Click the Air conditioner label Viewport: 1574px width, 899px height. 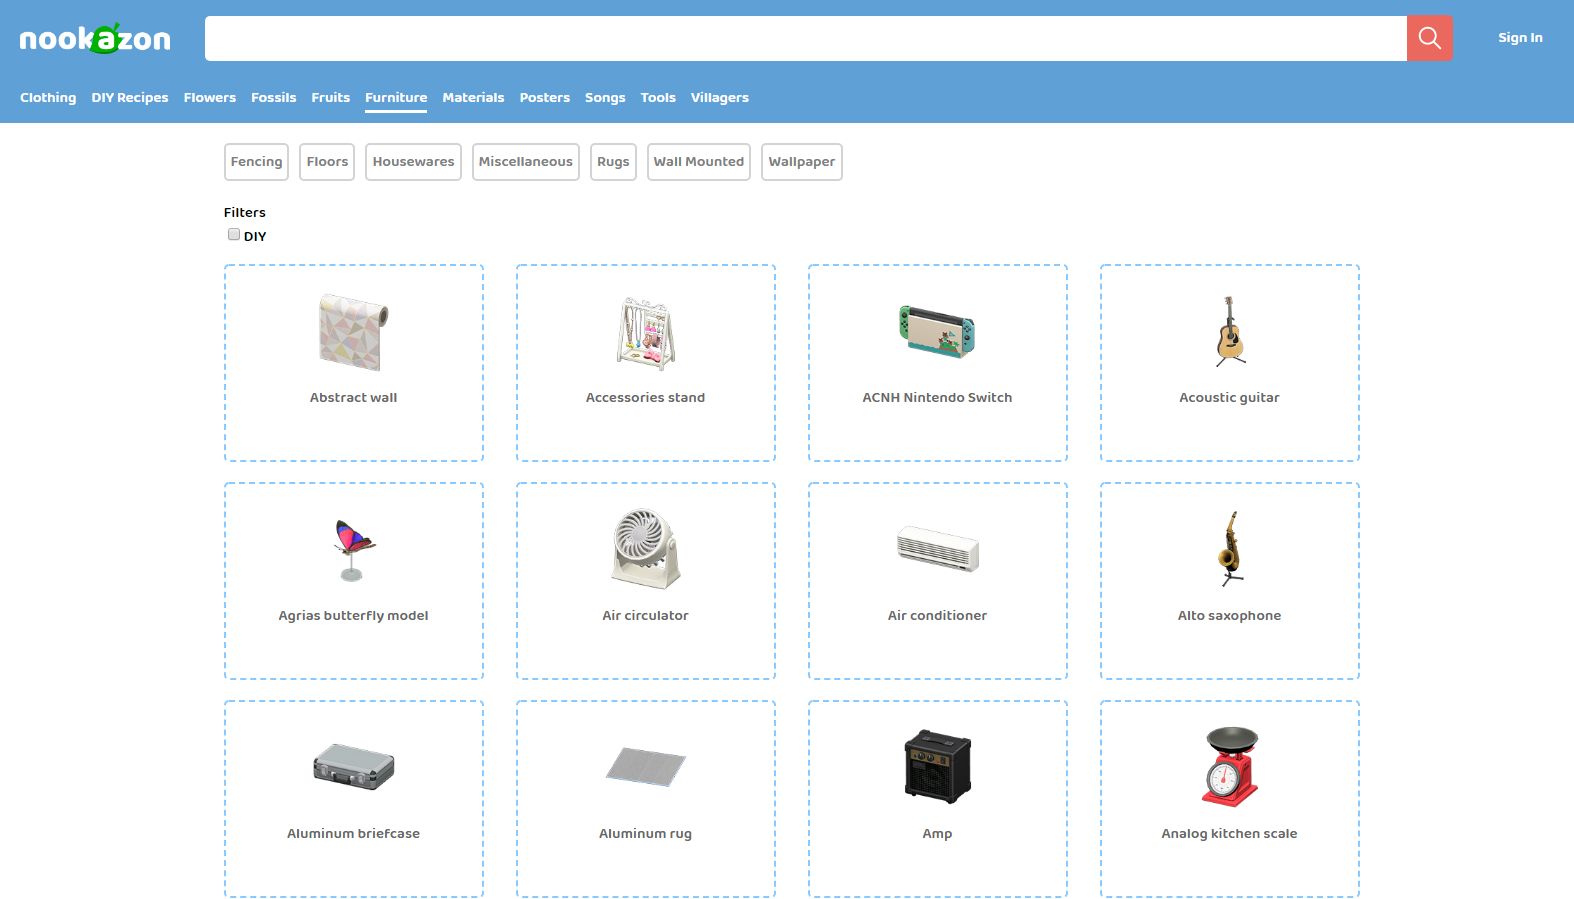[x=937, y=615]
